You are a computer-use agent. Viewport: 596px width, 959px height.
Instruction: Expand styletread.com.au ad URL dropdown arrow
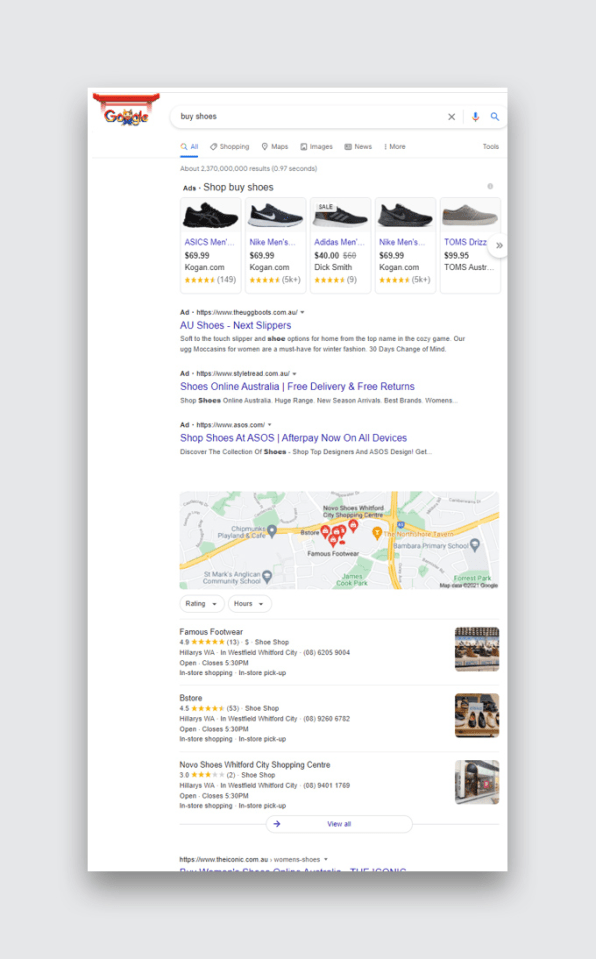click(x=294, y=374)
